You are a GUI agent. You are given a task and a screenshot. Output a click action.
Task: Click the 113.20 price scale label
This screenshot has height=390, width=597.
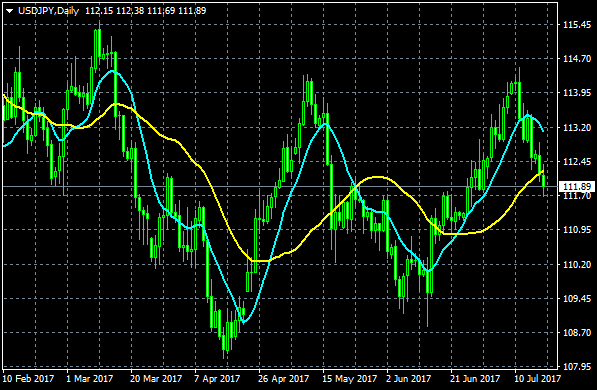(577, 127)
